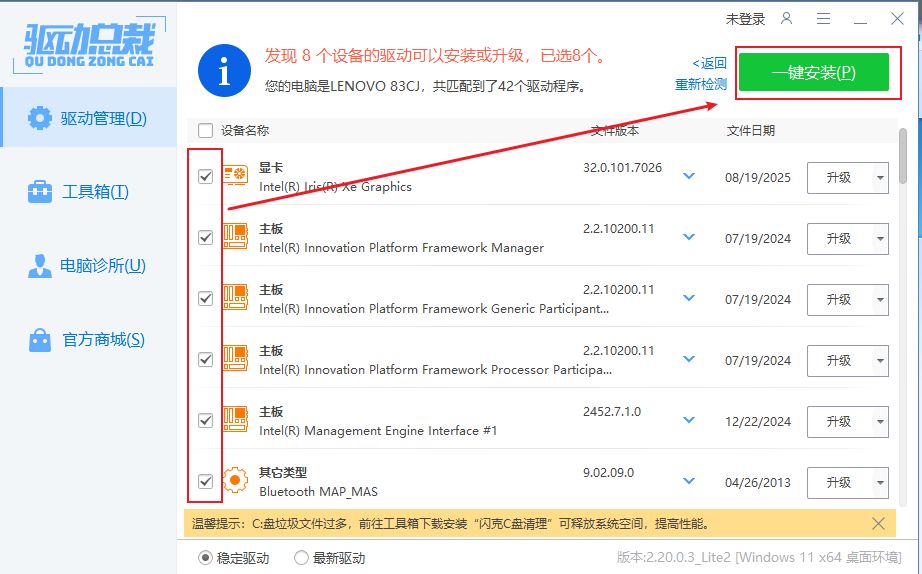Image resolution: width=922 pixels, height=574 pixels.
Task: Click the Bluetooth MAP_MAS device gear icon
Action: pyautogui.click(x=235, y=481)
